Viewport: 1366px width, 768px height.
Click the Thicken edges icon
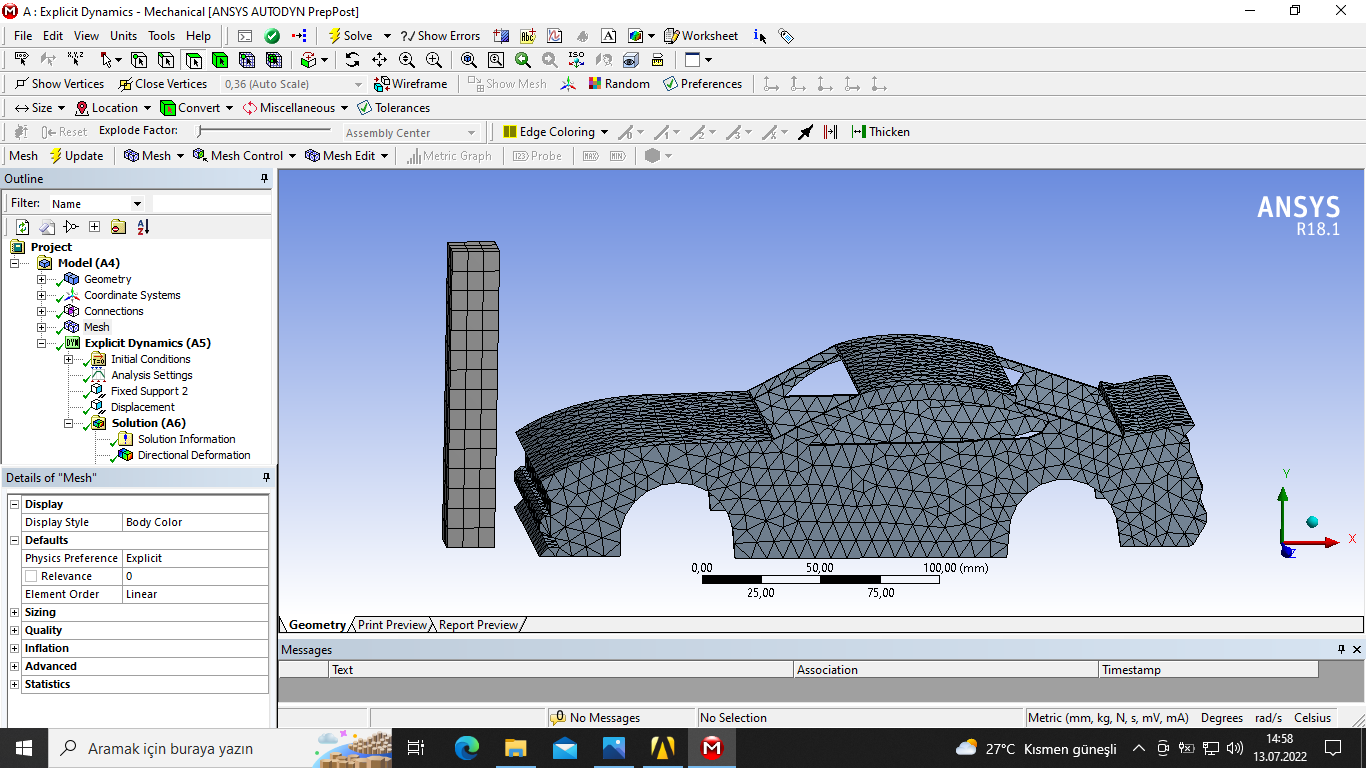[880, 132]
